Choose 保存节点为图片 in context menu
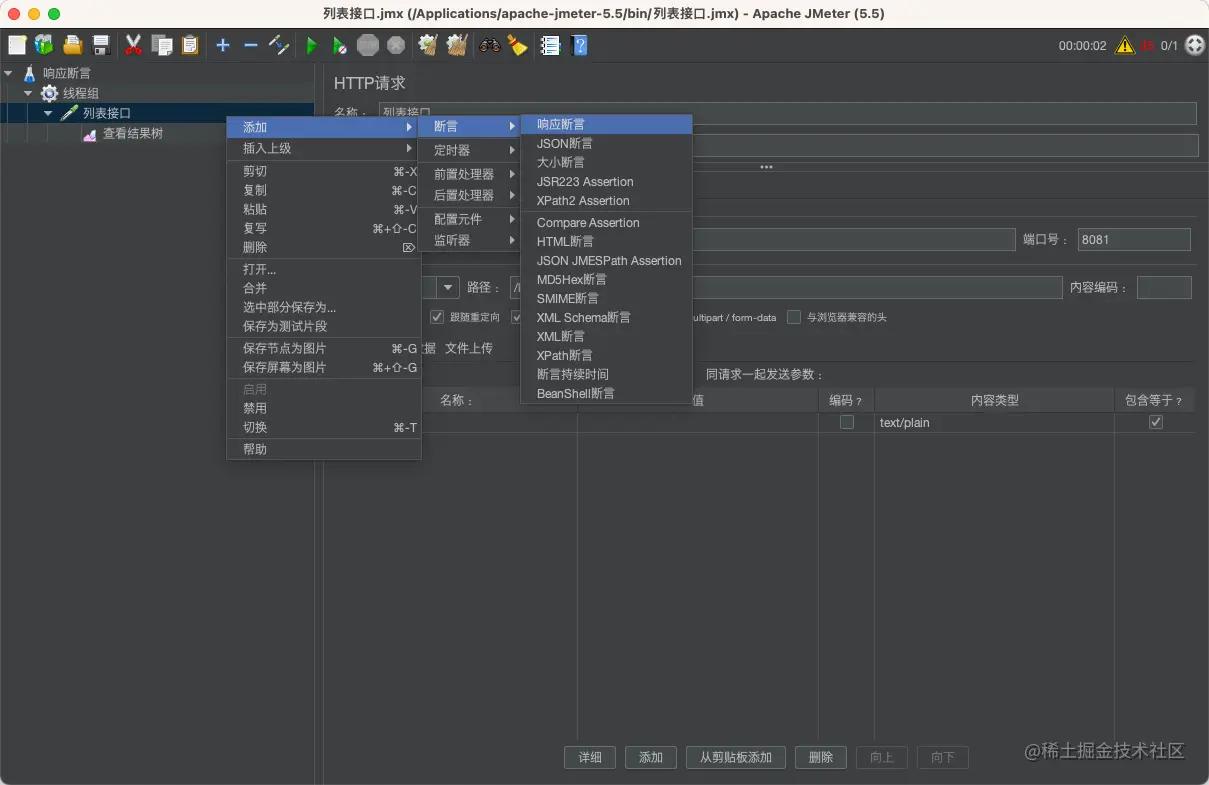 pos(324,348)
